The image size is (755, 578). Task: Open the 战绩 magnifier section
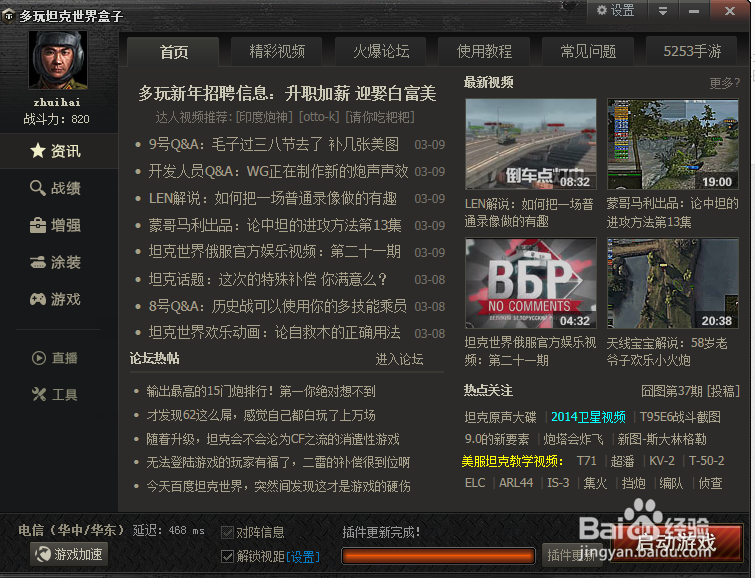(x=56, y=188)
